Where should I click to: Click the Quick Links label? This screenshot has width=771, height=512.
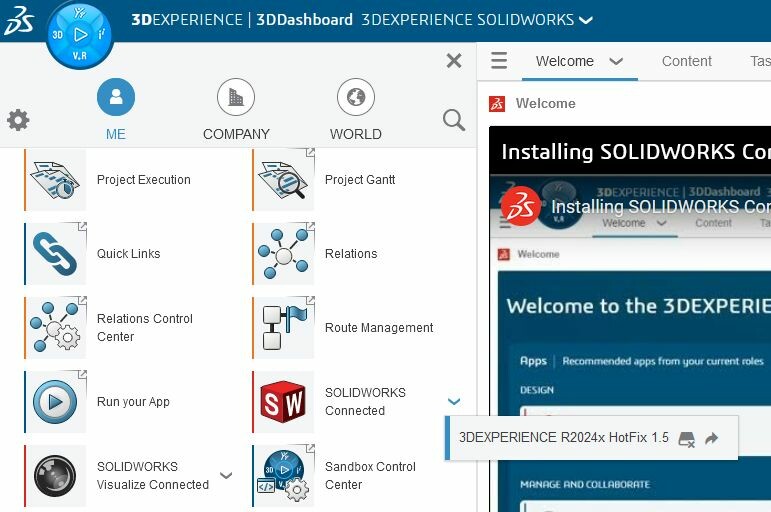coord(128,253)
